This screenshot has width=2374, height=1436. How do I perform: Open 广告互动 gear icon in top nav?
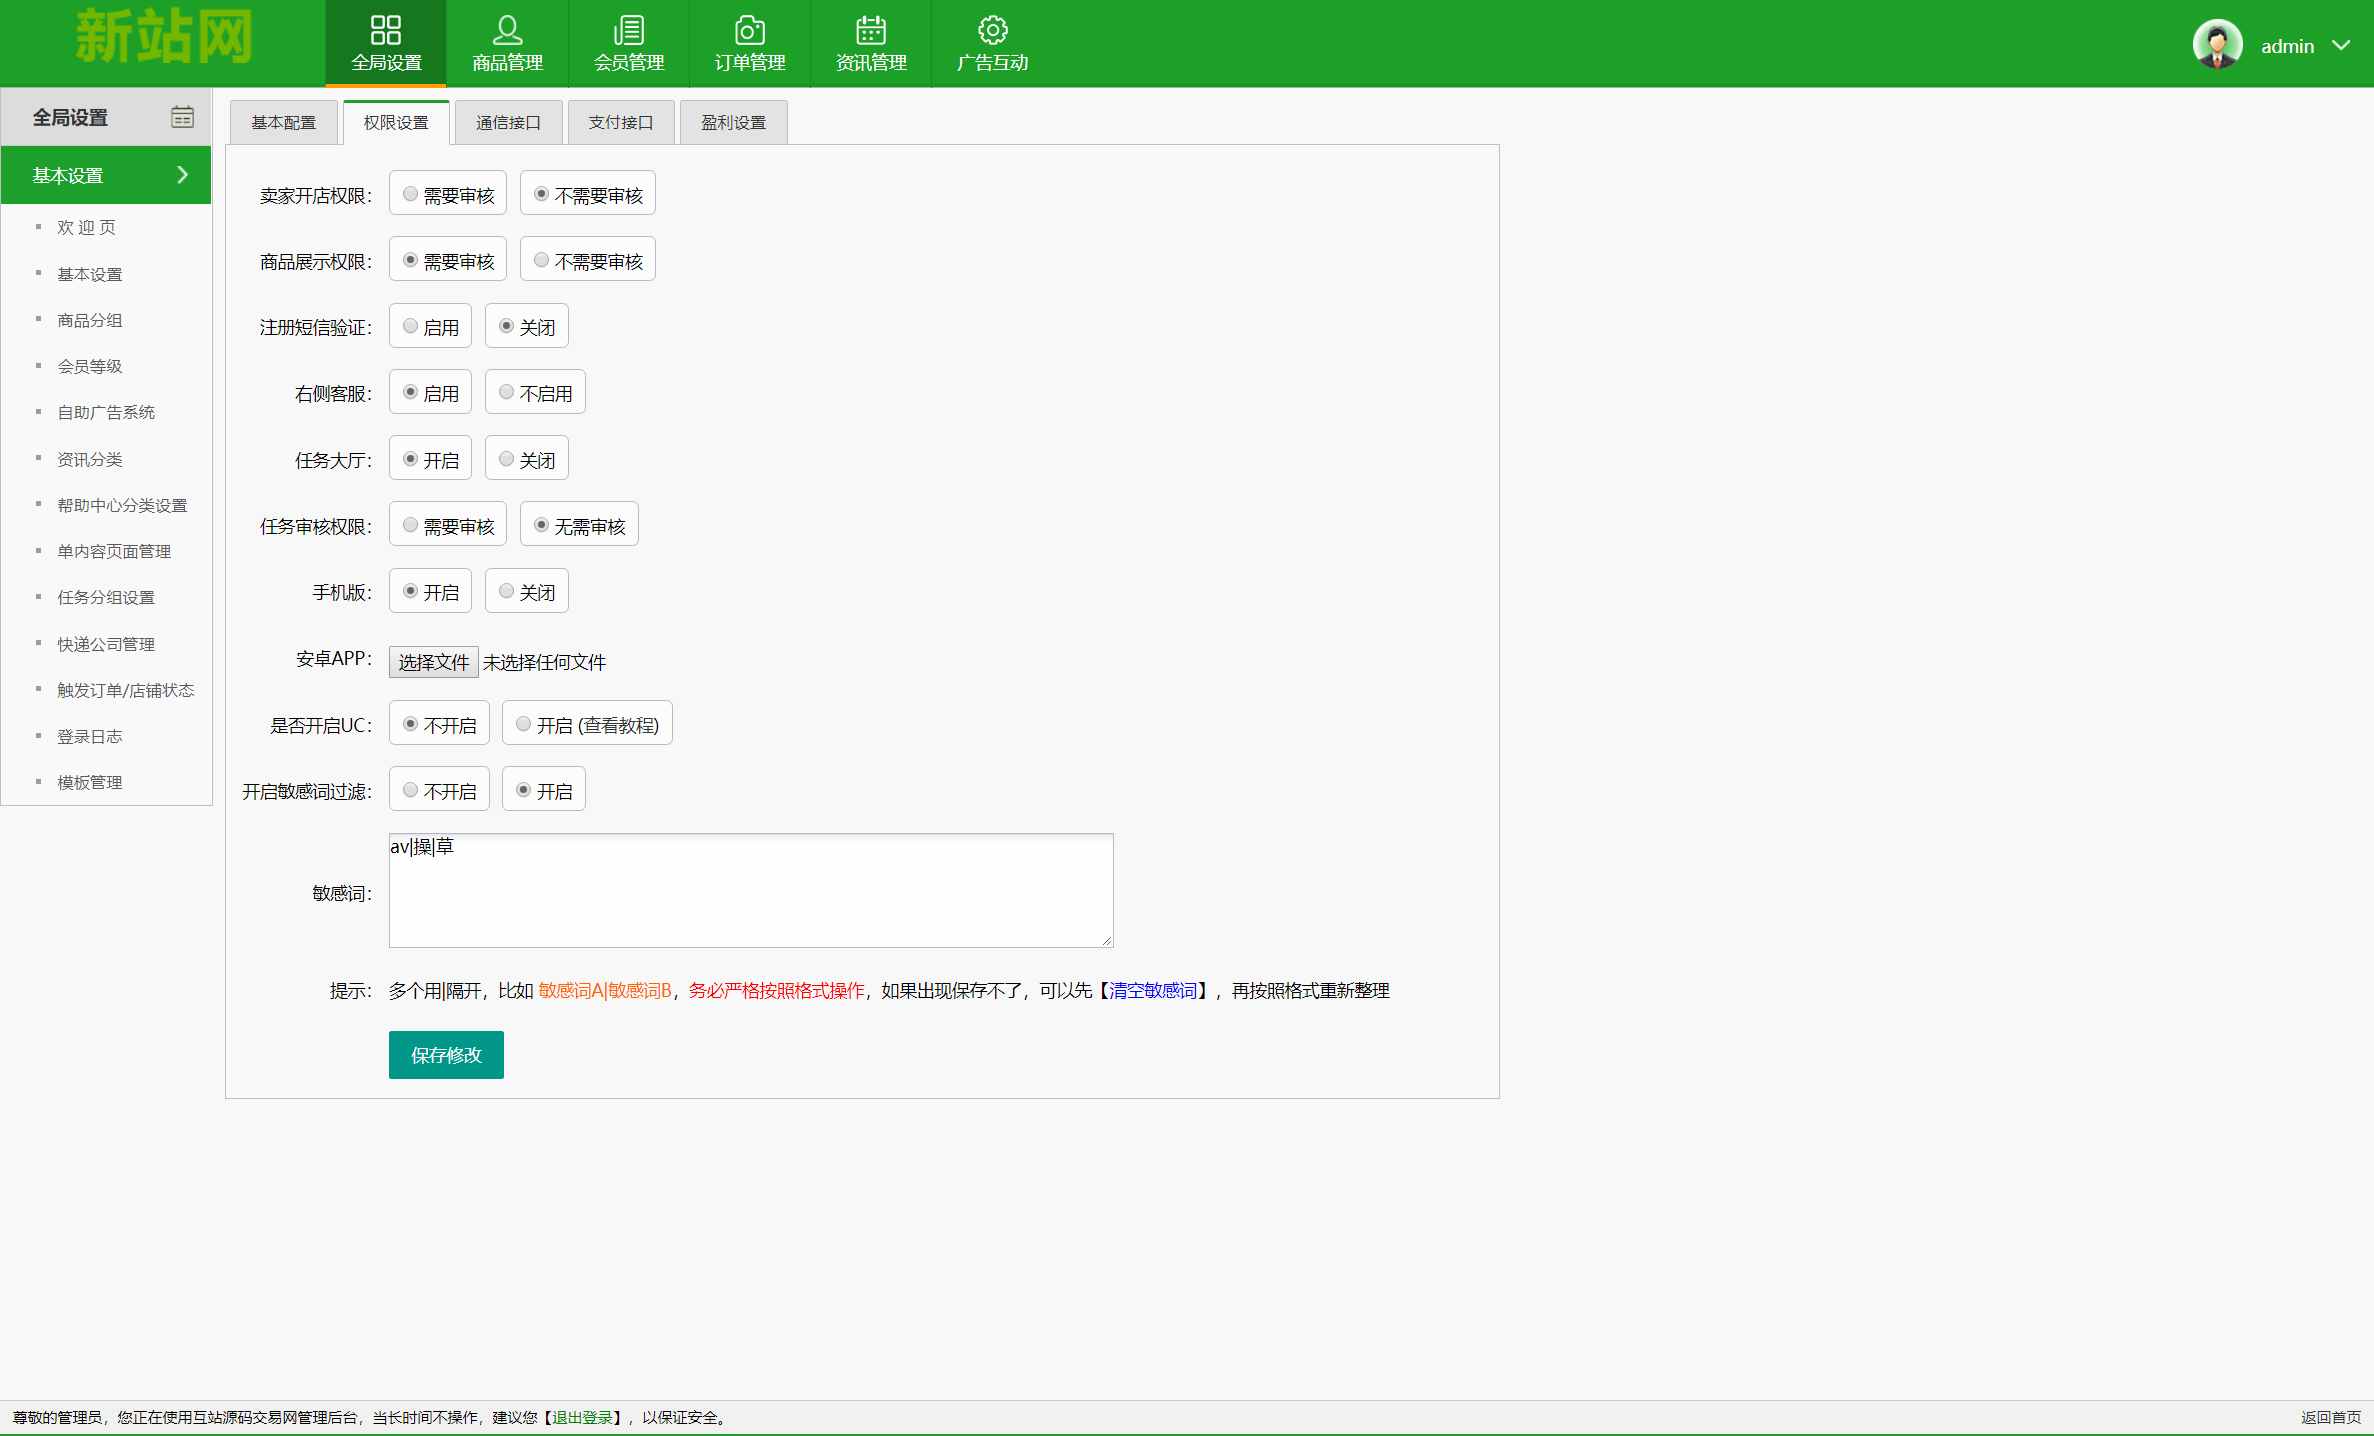point(992,30)
